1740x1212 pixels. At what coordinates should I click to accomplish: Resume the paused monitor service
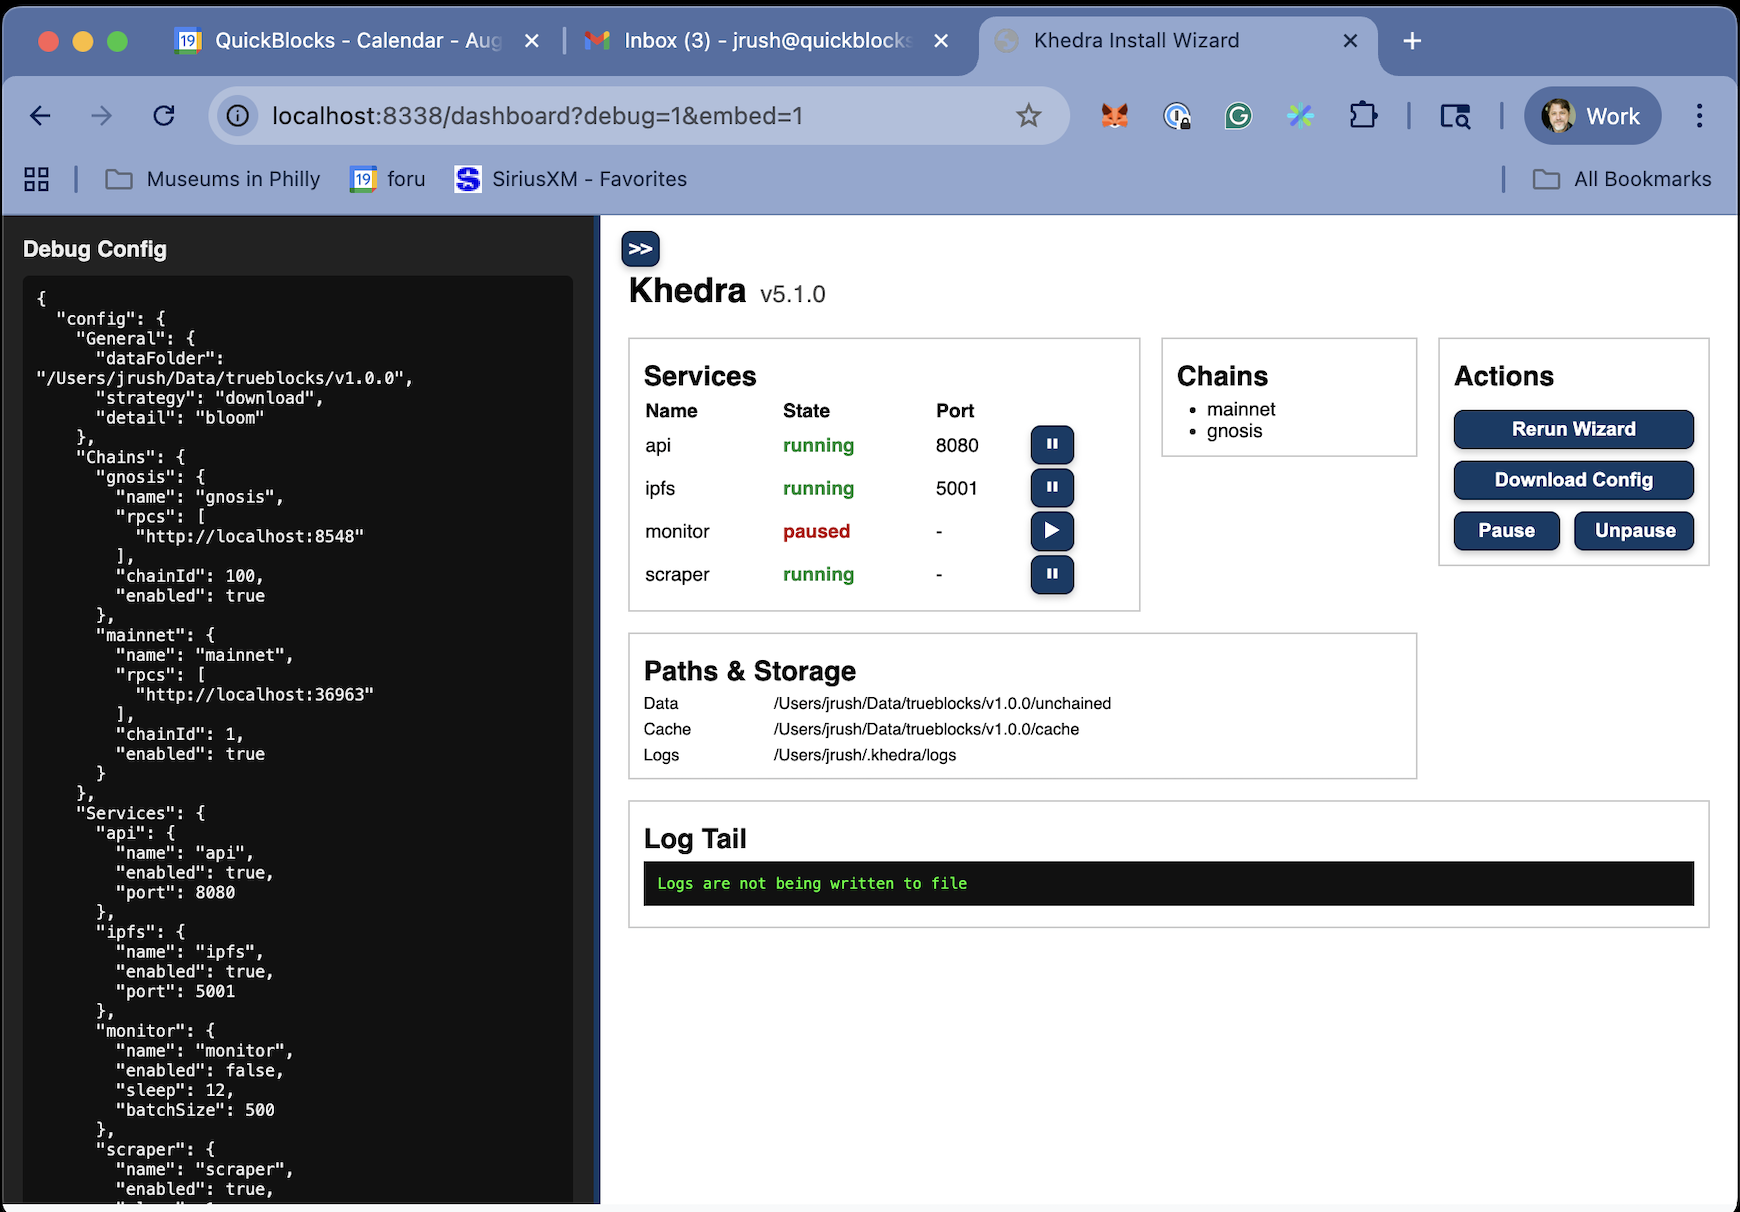(x=1052, y=531)
